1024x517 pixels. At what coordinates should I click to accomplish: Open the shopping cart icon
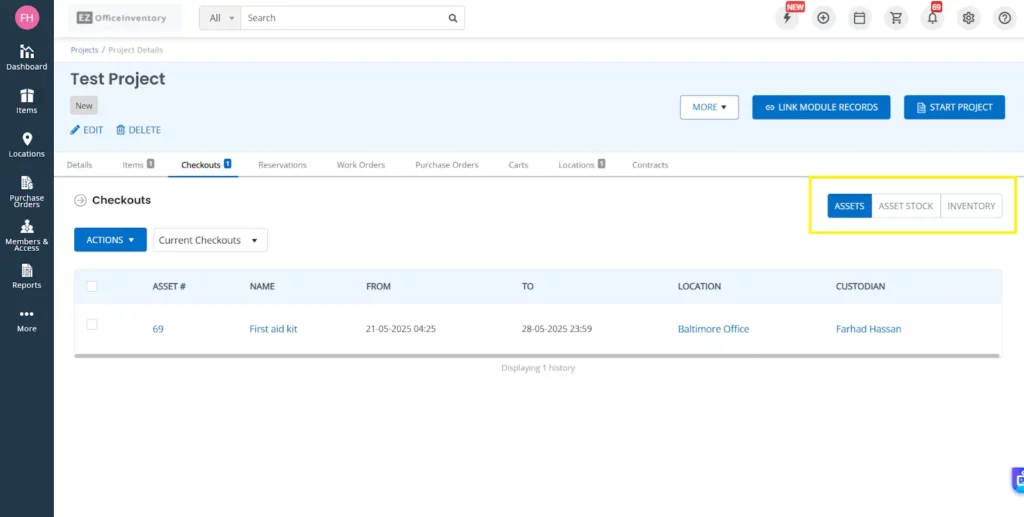[896, 18]
